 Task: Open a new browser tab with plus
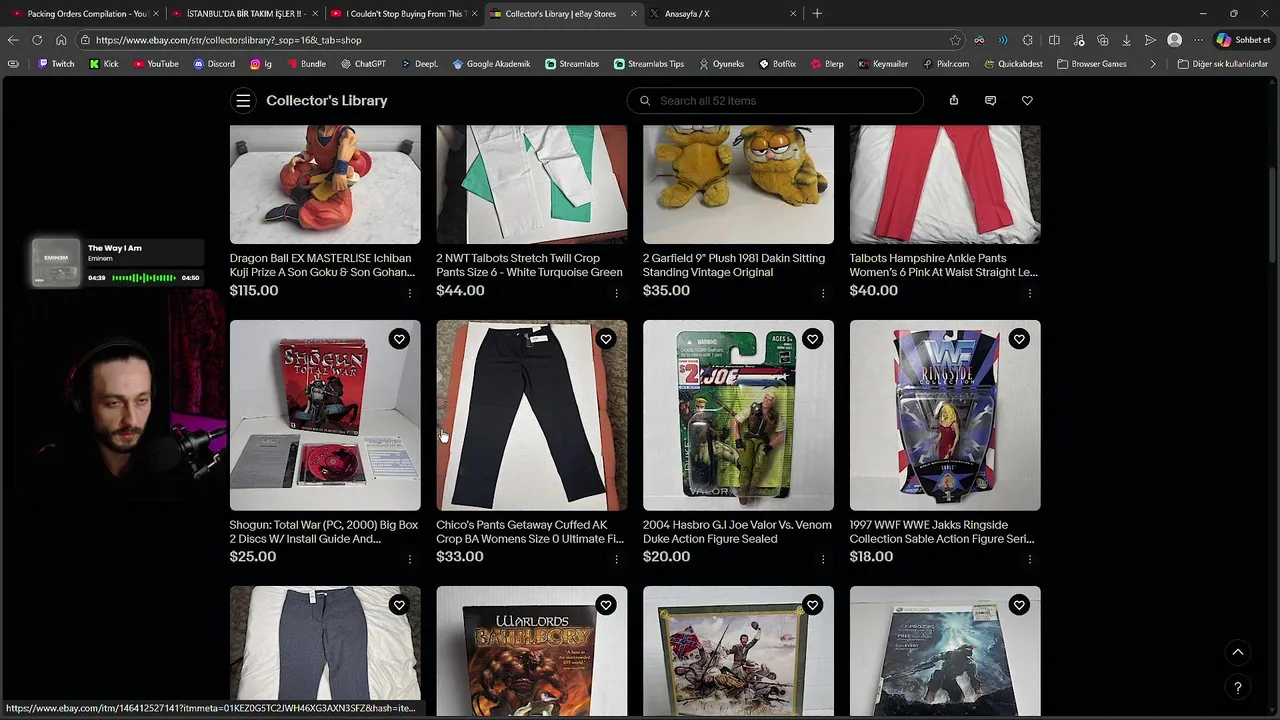point(817,13)
